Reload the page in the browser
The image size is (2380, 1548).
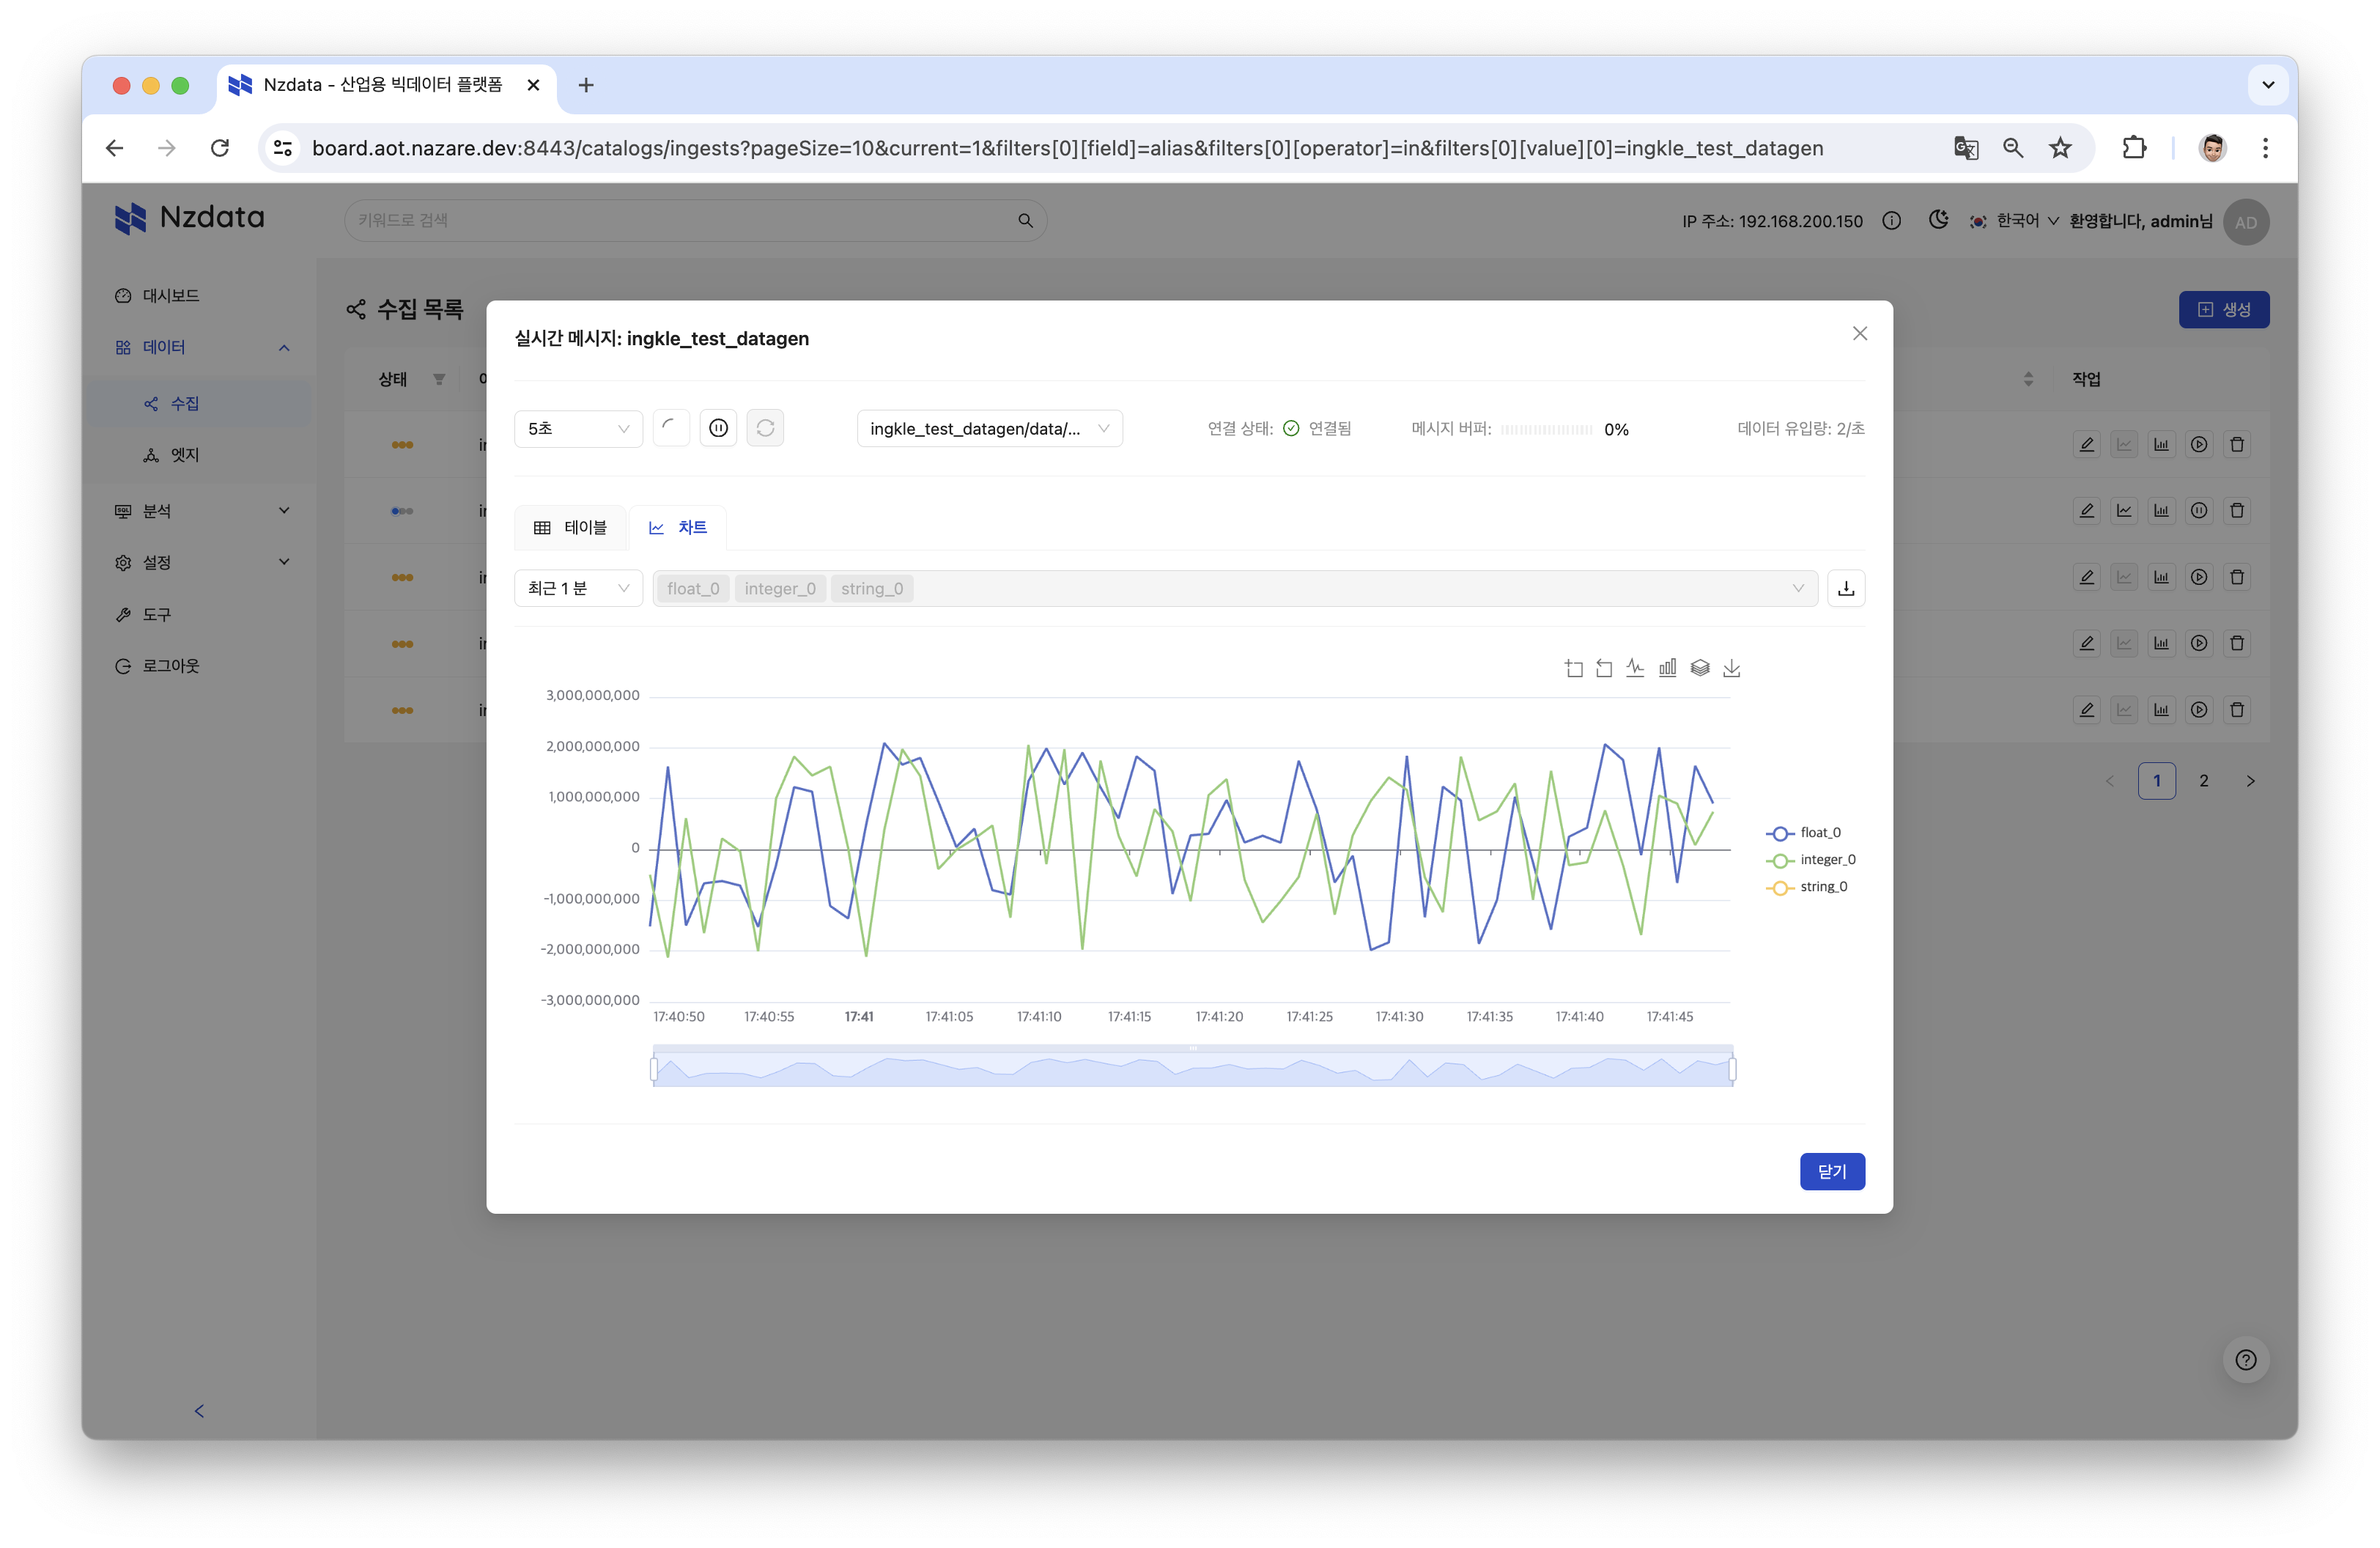[220, 148]
